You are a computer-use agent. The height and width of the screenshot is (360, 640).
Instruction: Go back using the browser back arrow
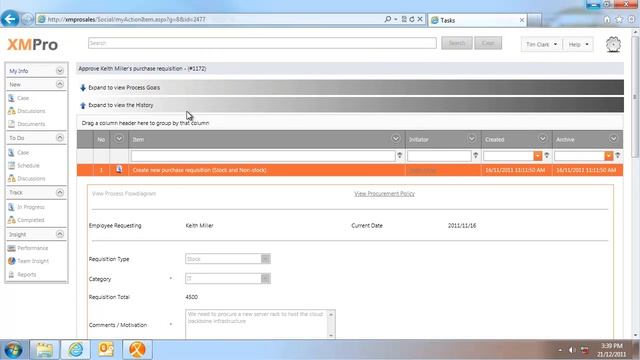10,19
